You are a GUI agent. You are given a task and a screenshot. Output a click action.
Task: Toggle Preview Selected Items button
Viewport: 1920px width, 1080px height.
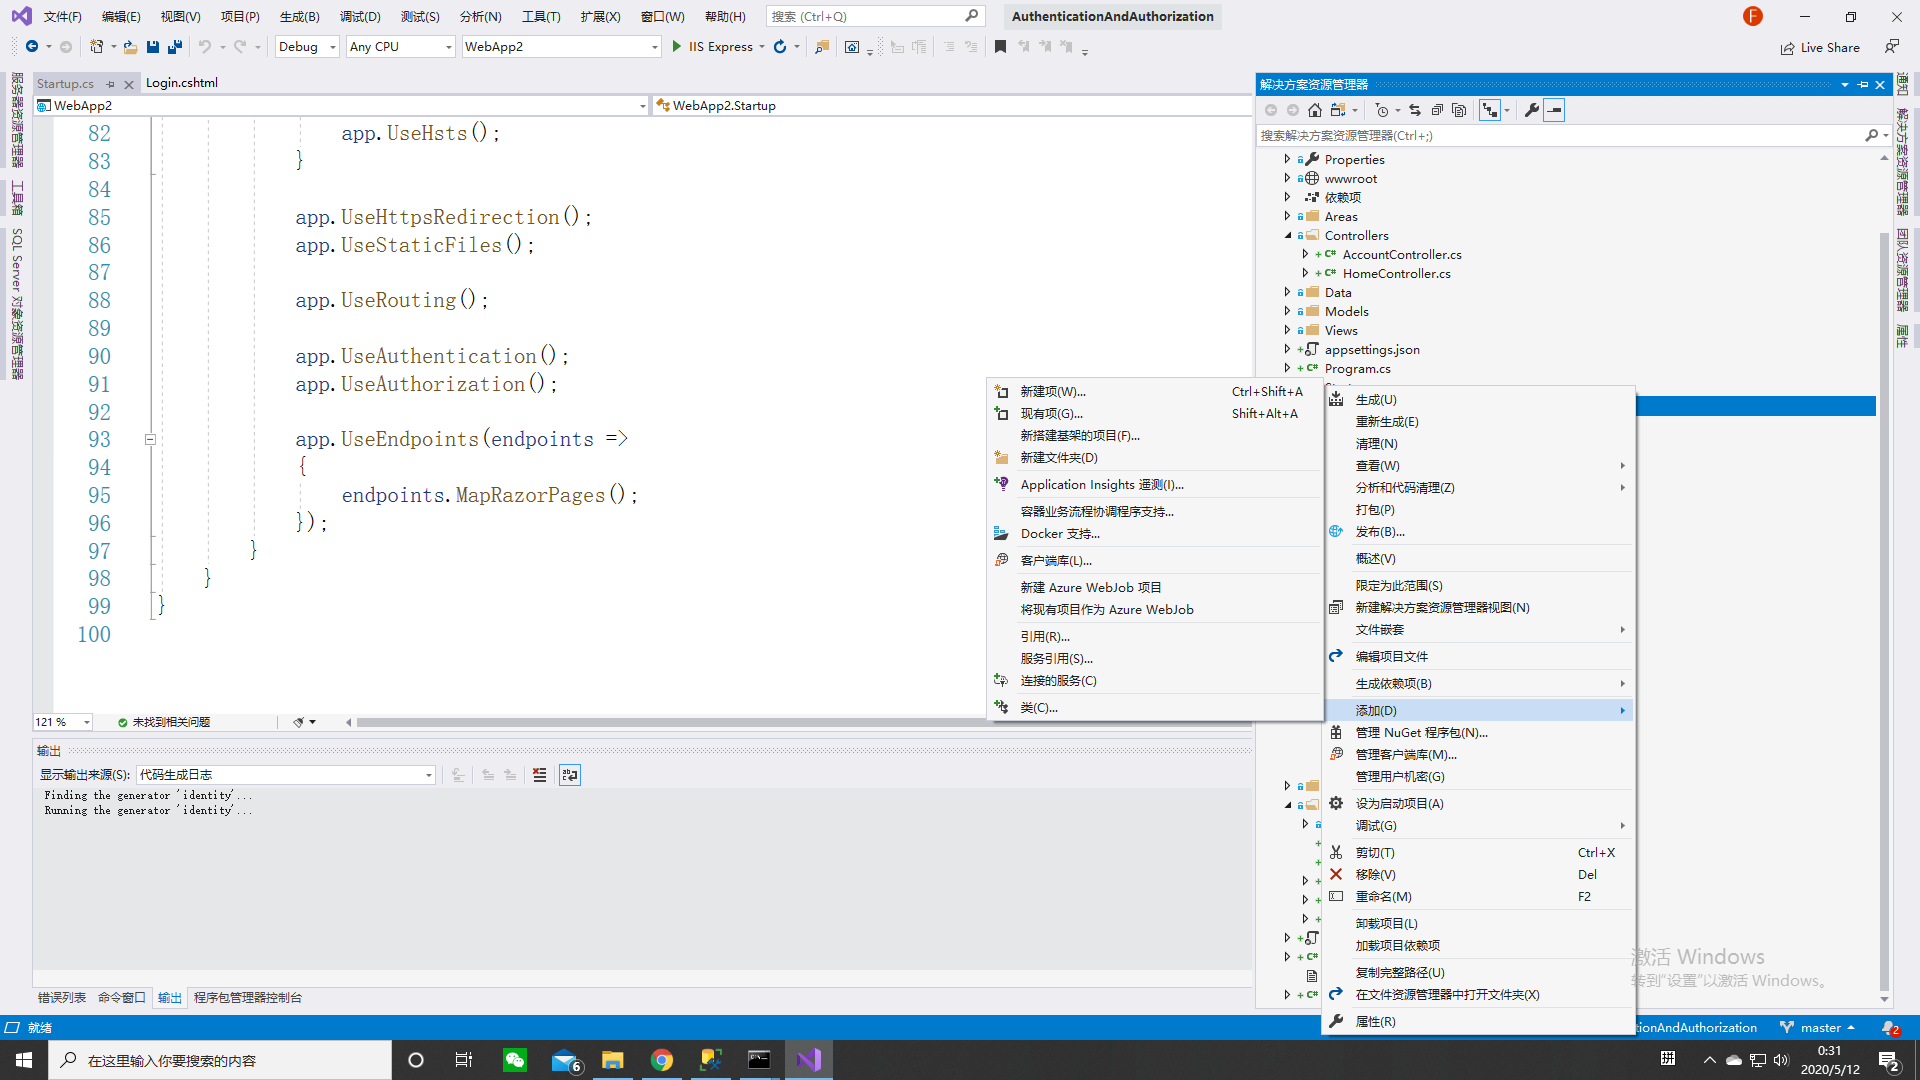pos(1554,110)
